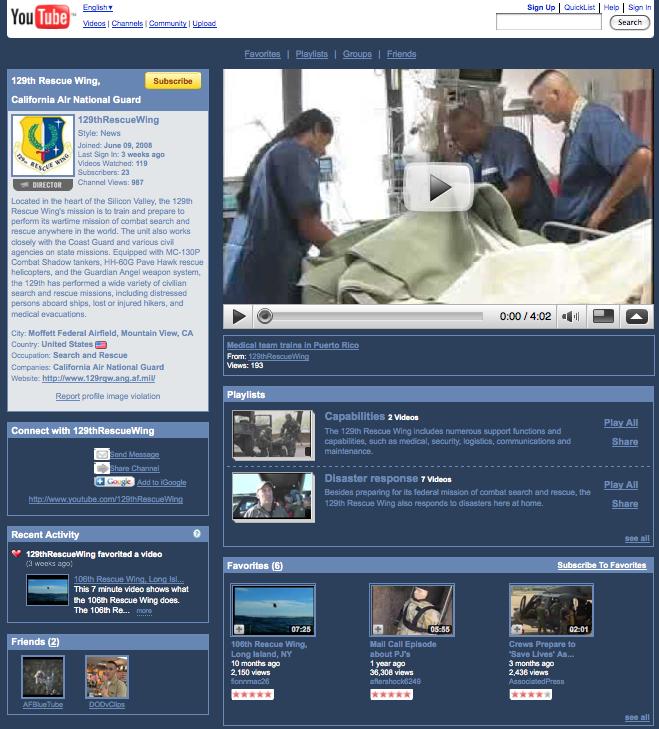Expand the player's up-arrow menu button
Image resolution: width=659 pixels, height=729 pixels.
[x=637, y=317]
